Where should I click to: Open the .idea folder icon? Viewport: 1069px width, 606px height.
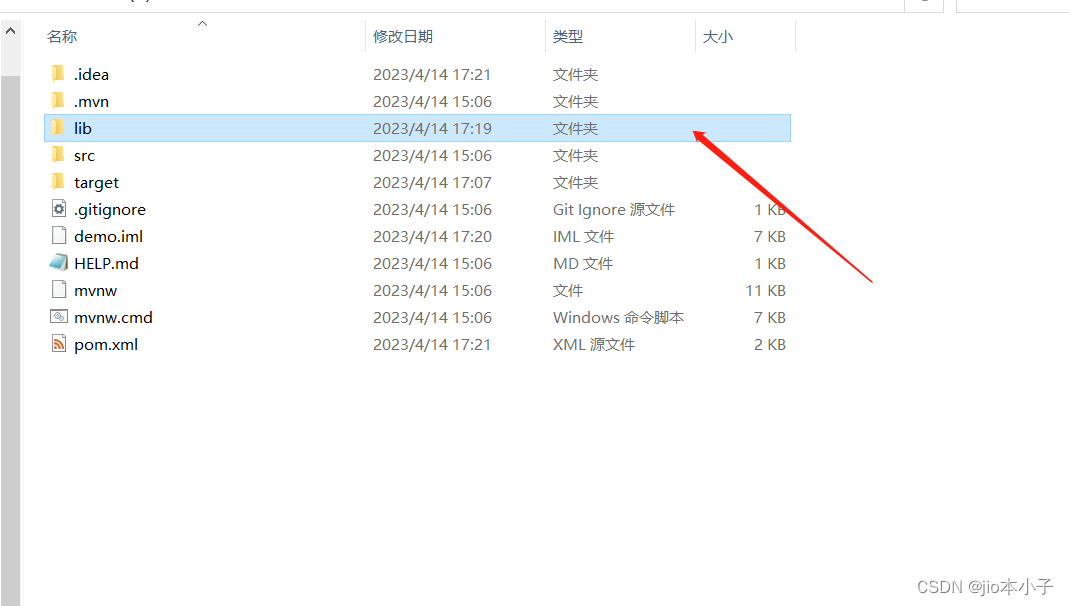(58, 73)
